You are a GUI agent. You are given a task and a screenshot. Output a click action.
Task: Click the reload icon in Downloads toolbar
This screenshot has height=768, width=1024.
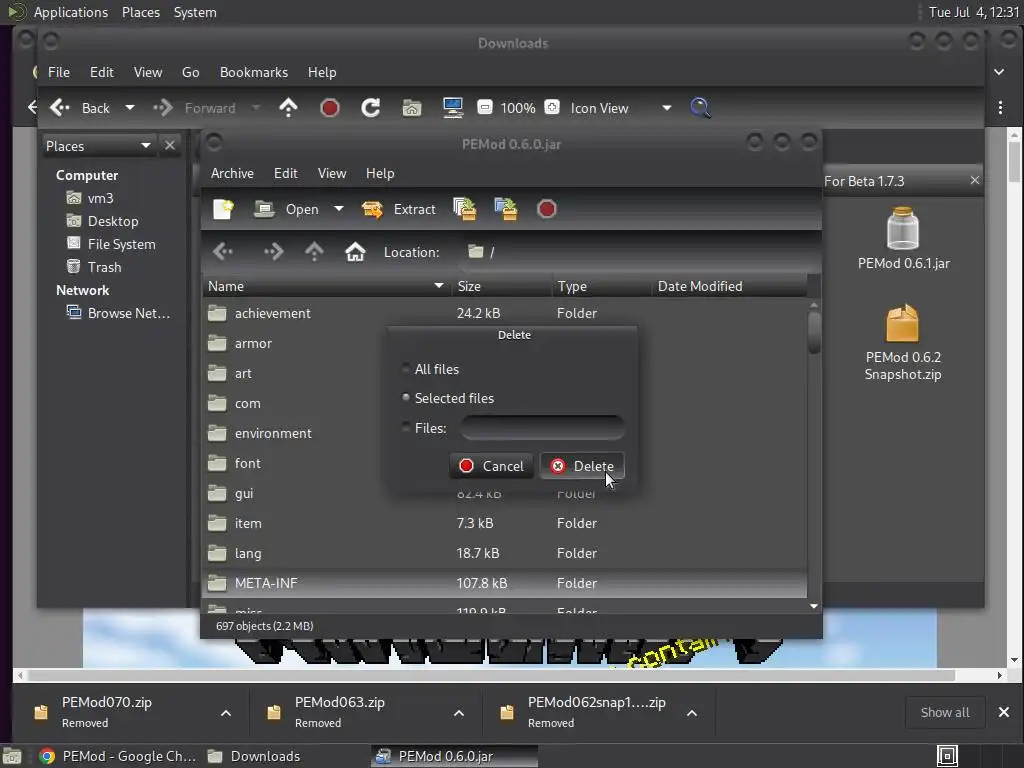point(371,108)
